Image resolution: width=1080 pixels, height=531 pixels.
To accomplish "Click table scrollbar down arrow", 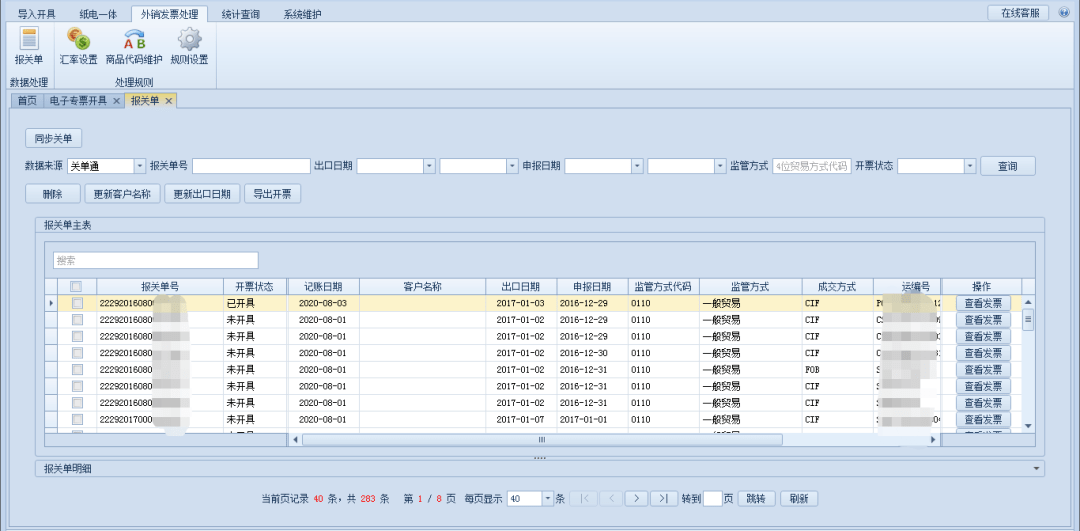I will click(x=1028, y=427).
